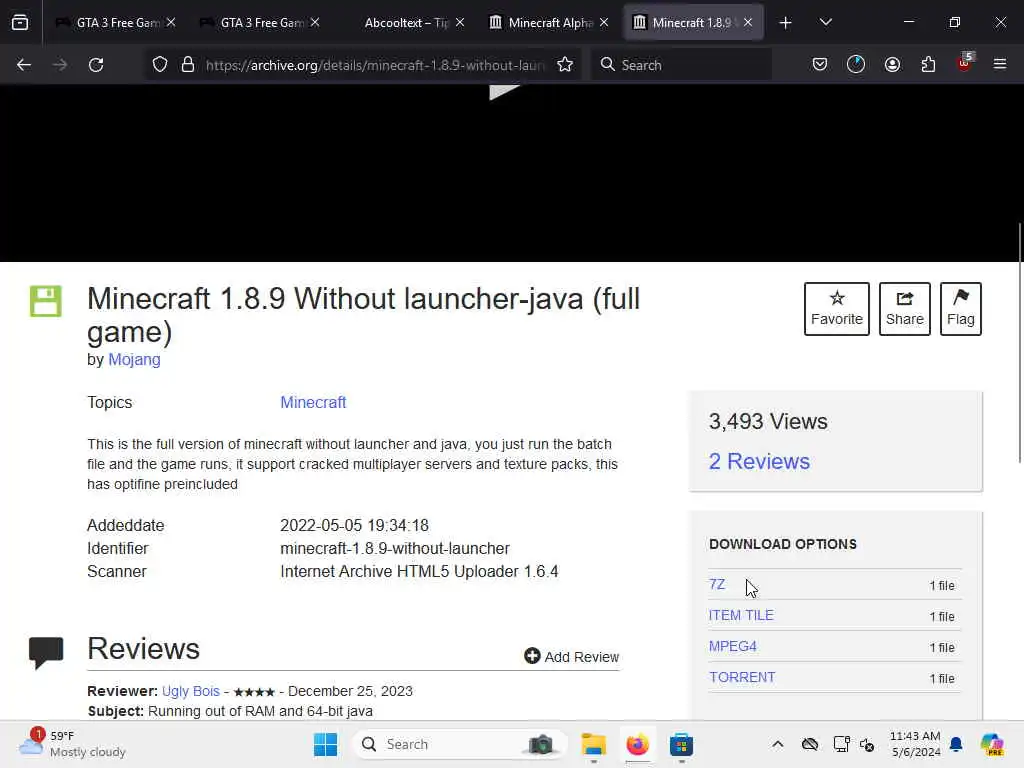Image resolution: width=1024 pixels, height=768 pixels.
Task: Close the Minecraft Alpha tab
Action: coord(604,23)
